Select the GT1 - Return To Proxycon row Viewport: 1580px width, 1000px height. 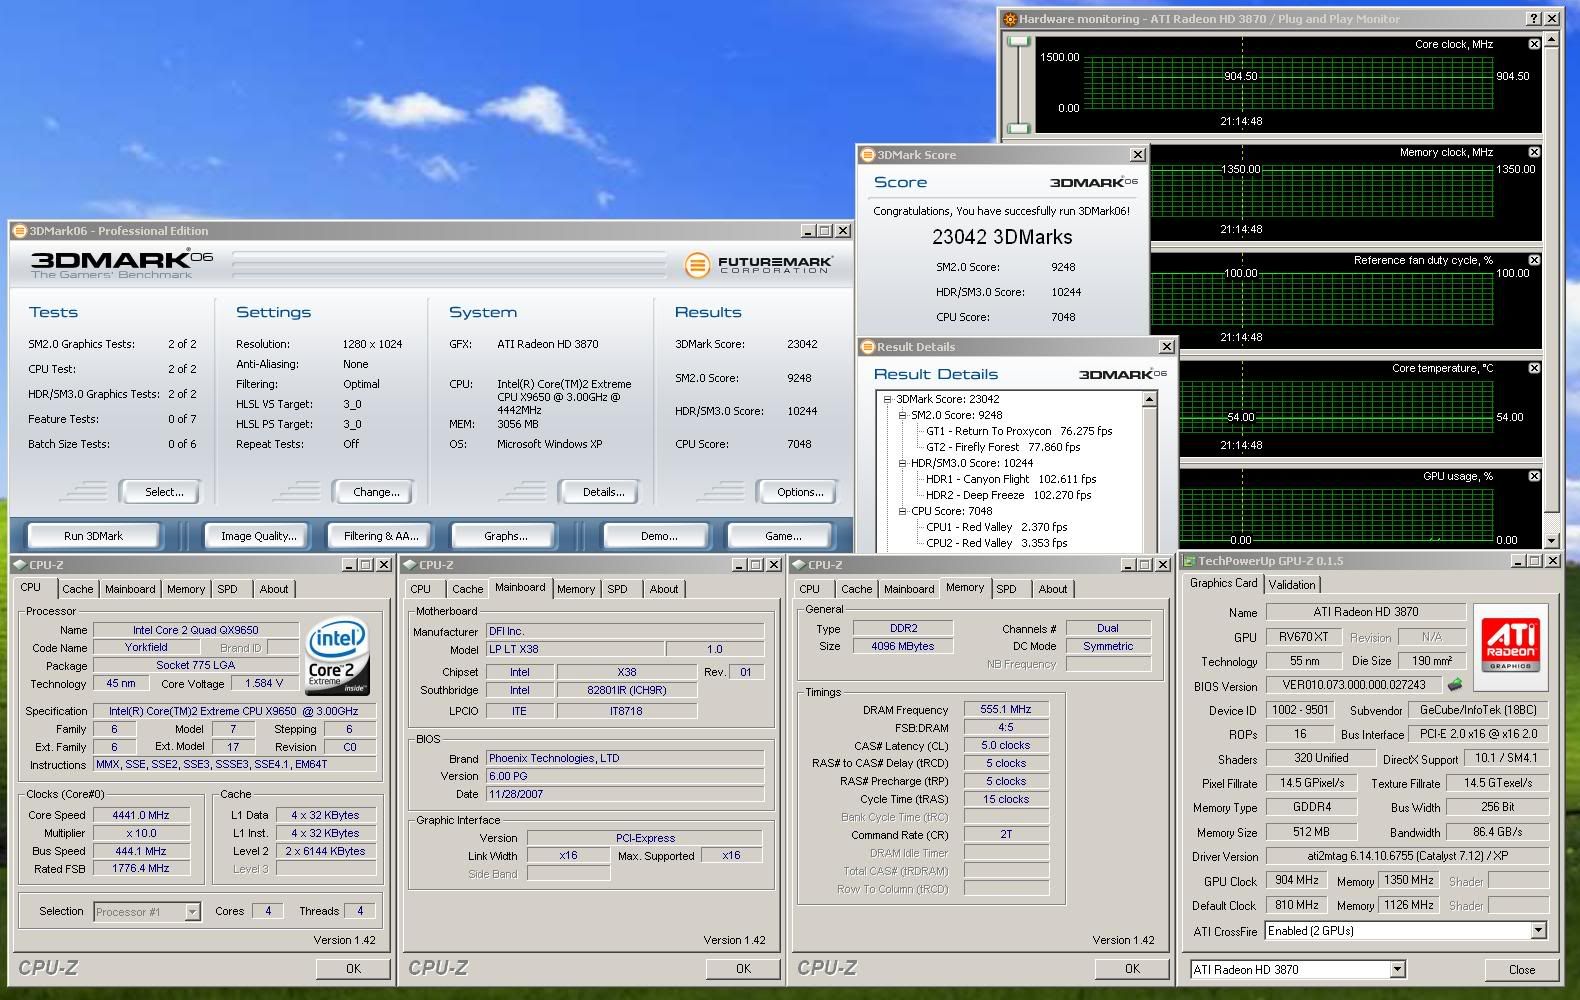[x=1019, y=431]
